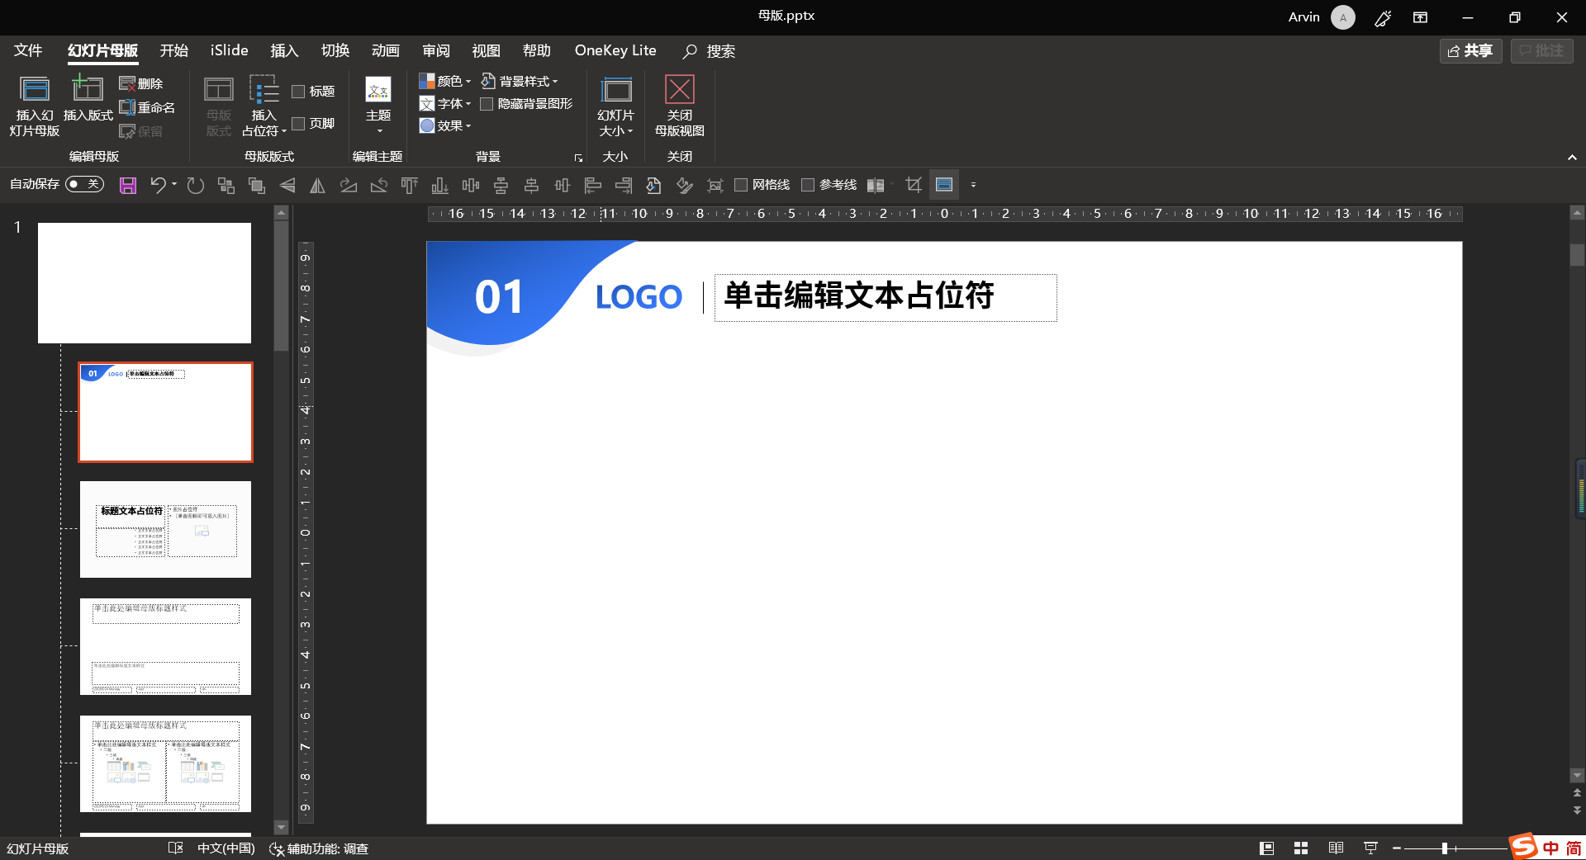Click the Arvin account avatar
Screen dimensions: 1586x860
pyautogui.click(x=1343, y=18)
